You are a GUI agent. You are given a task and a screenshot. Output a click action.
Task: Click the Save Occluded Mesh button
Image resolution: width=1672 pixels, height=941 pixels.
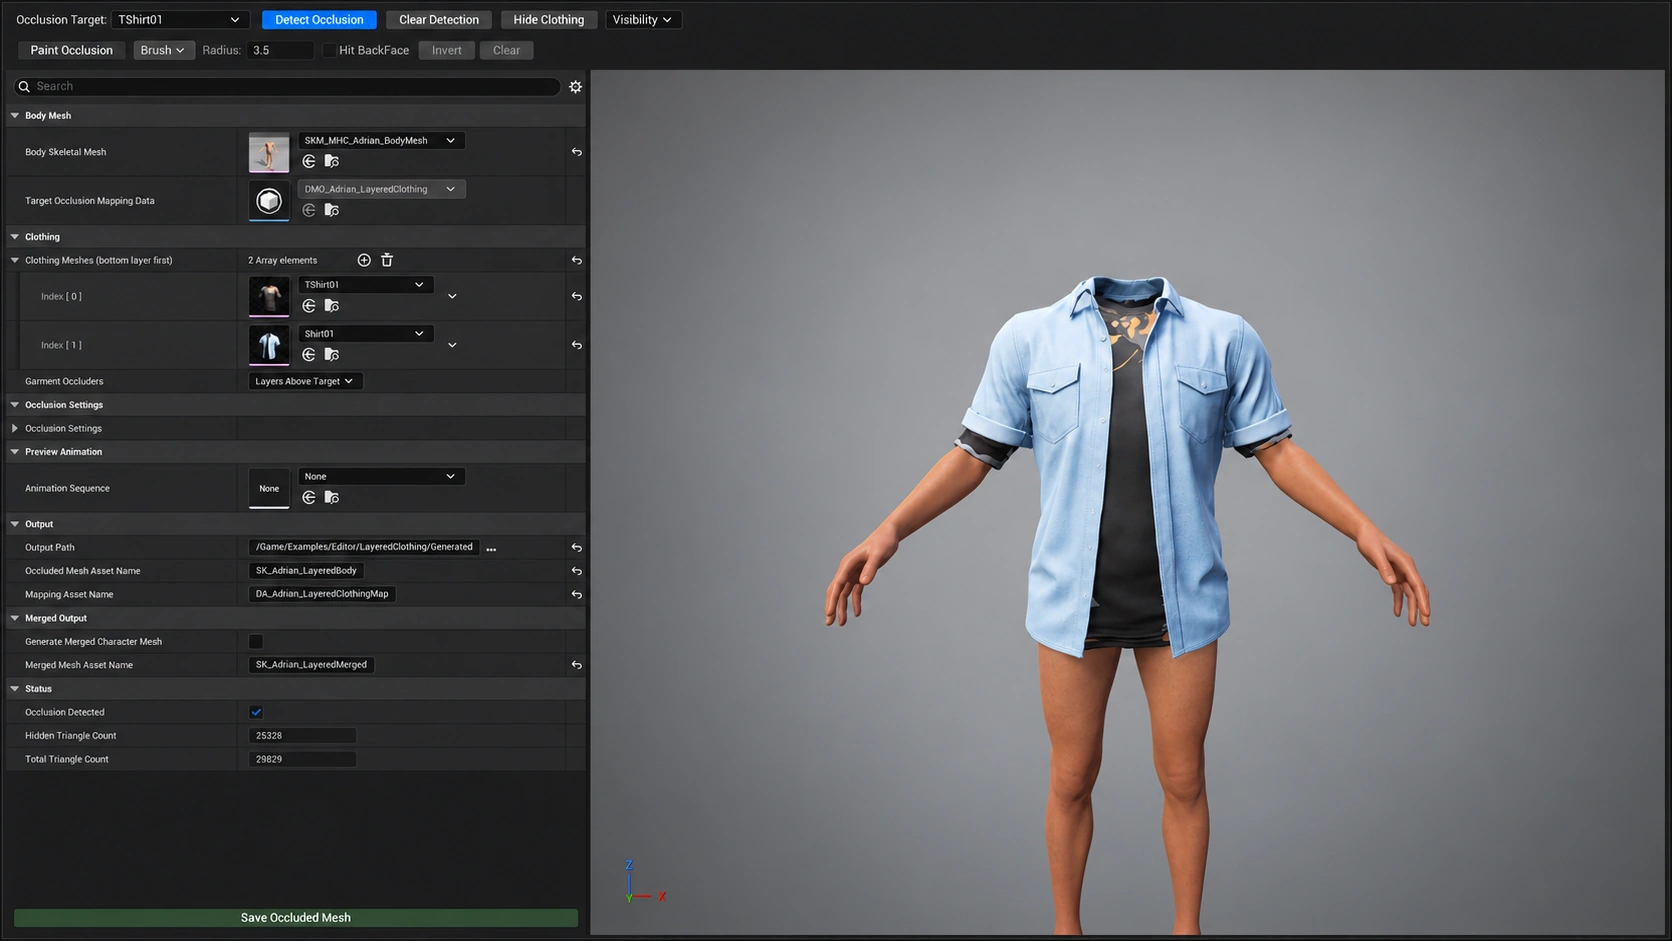(296, 918)
